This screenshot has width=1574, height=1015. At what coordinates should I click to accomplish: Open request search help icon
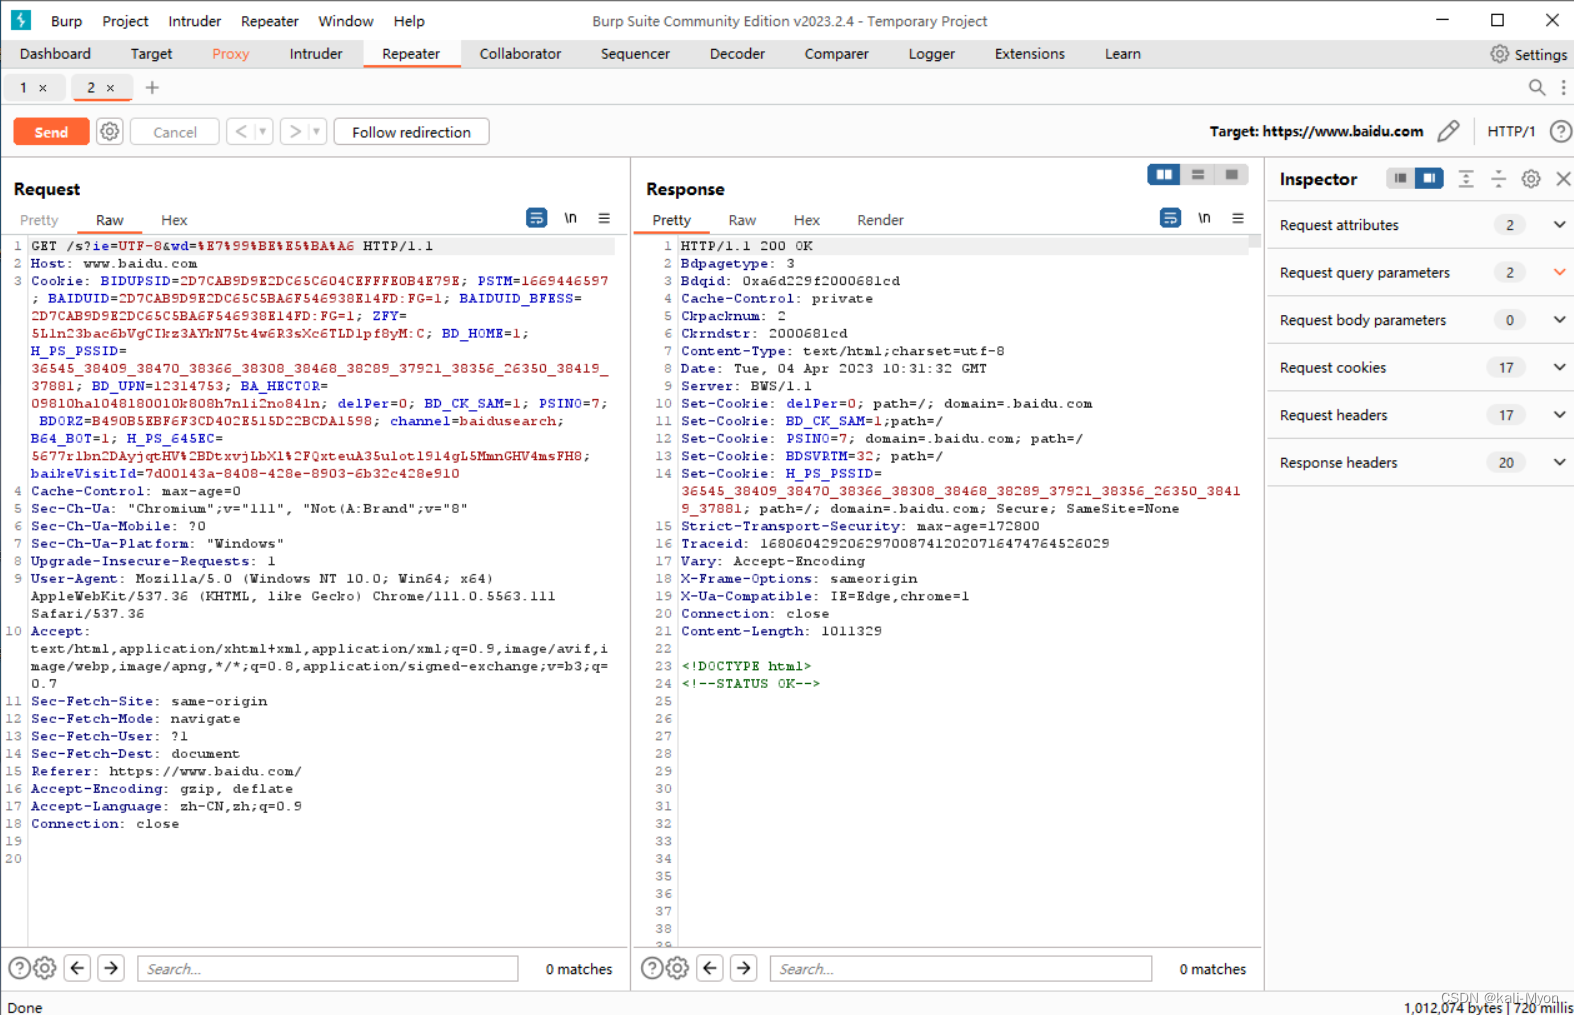19,968
